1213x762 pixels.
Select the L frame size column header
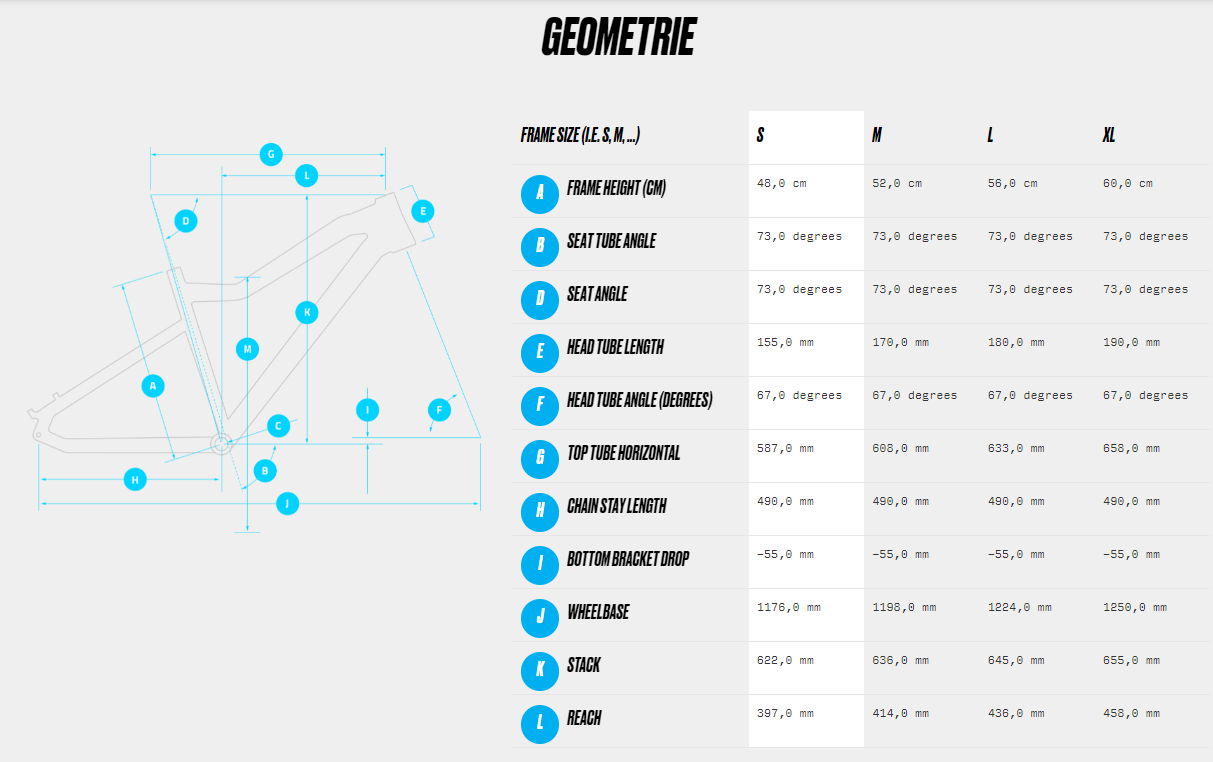[991, 135]
